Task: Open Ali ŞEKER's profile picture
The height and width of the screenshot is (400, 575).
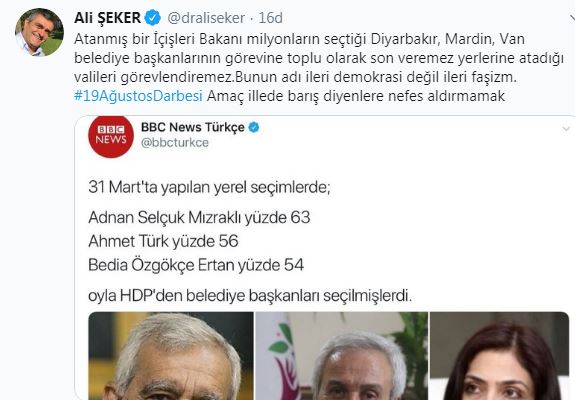Action: [x=39, y=32]
